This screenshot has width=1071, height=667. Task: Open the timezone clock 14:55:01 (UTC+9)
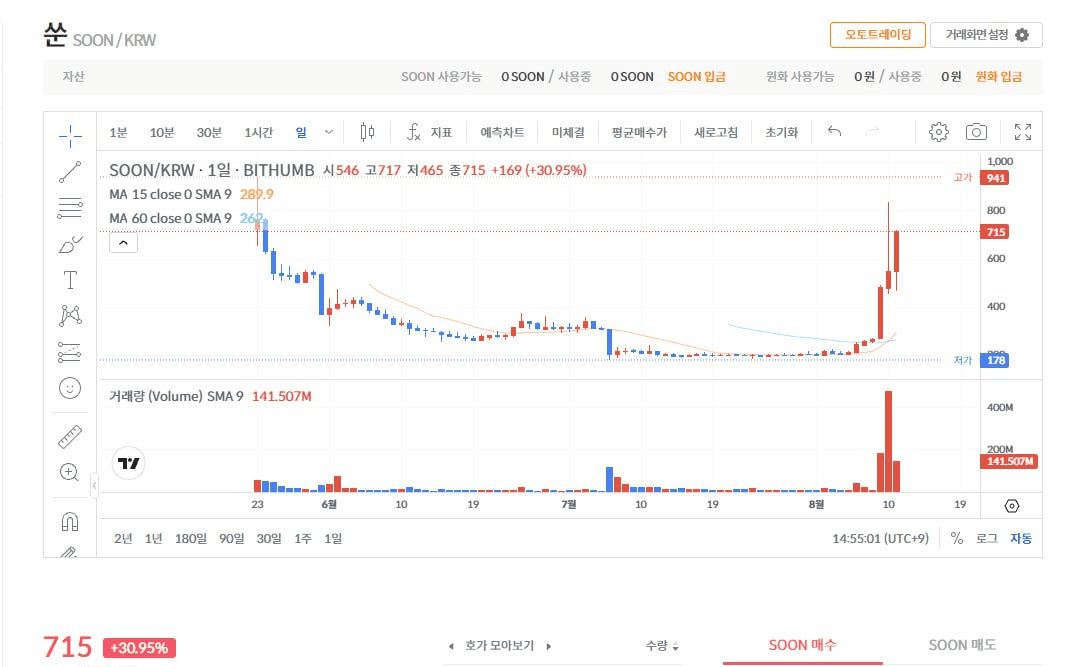point(880,539)
